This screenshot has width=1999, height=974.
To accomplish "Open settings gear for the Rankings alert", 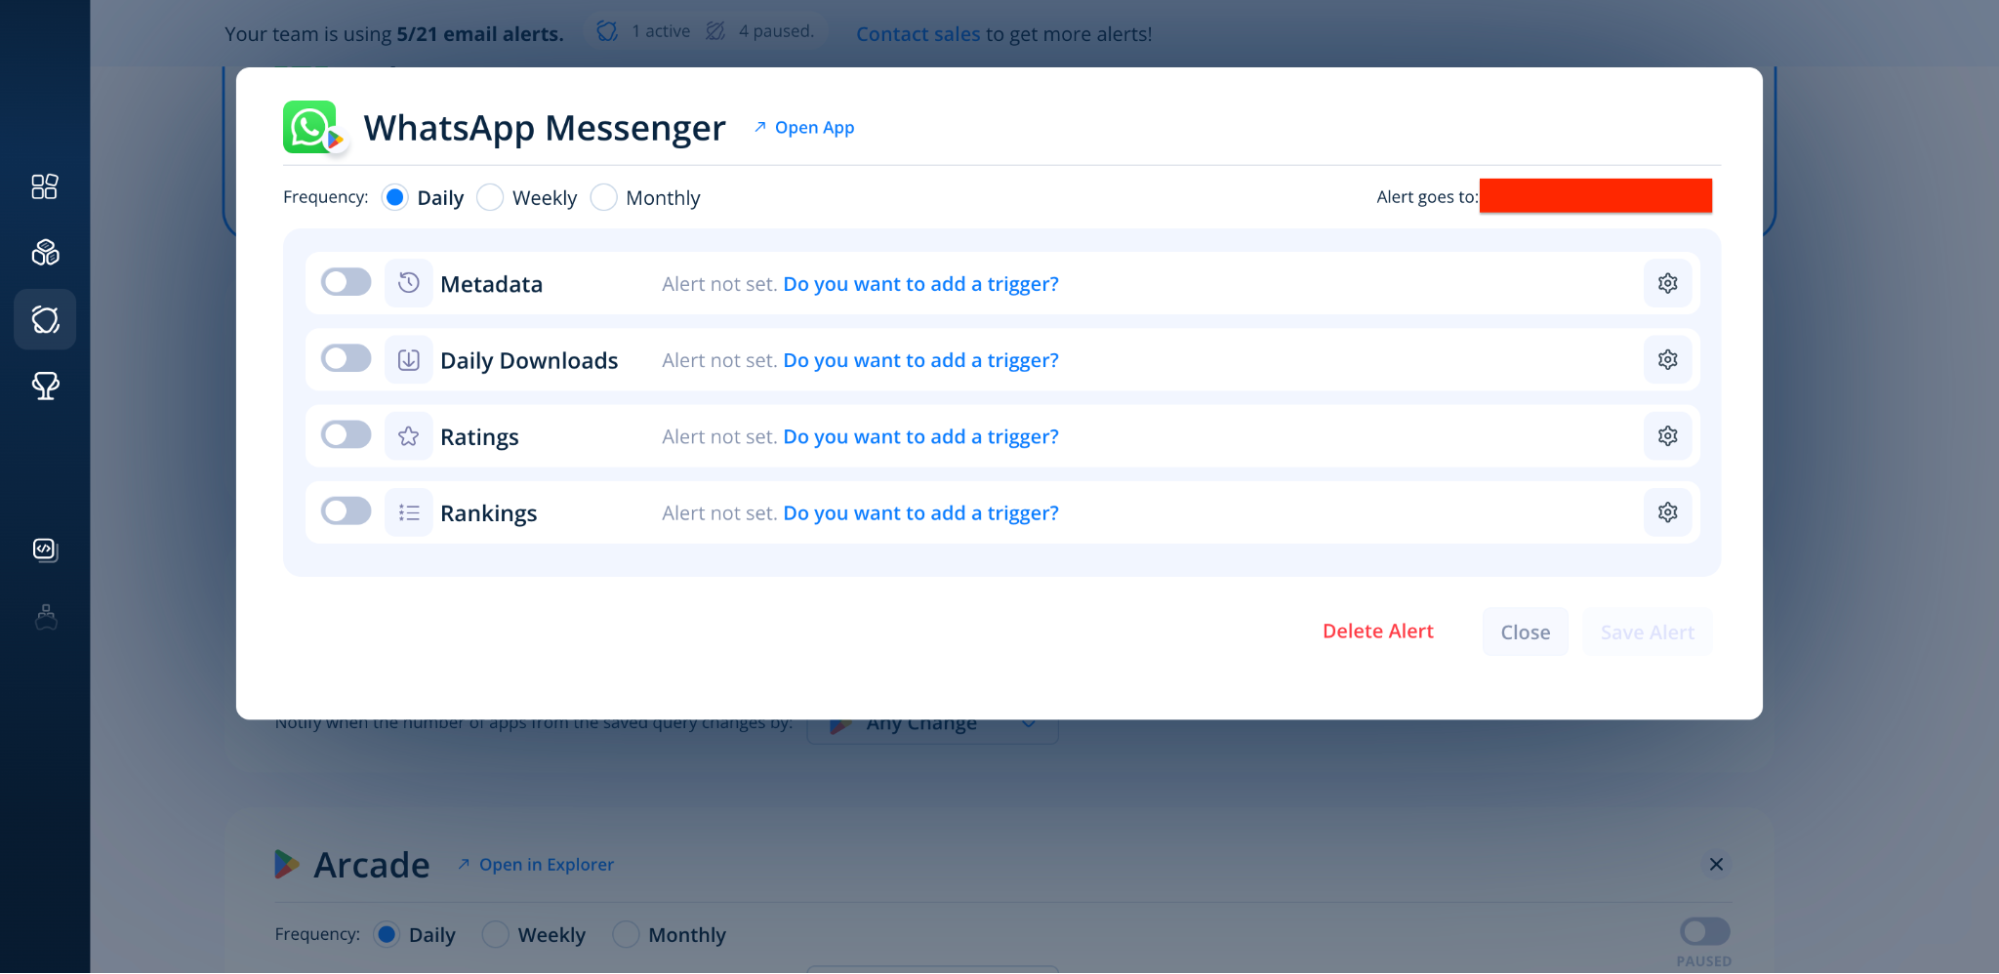I will [1667, 513].
